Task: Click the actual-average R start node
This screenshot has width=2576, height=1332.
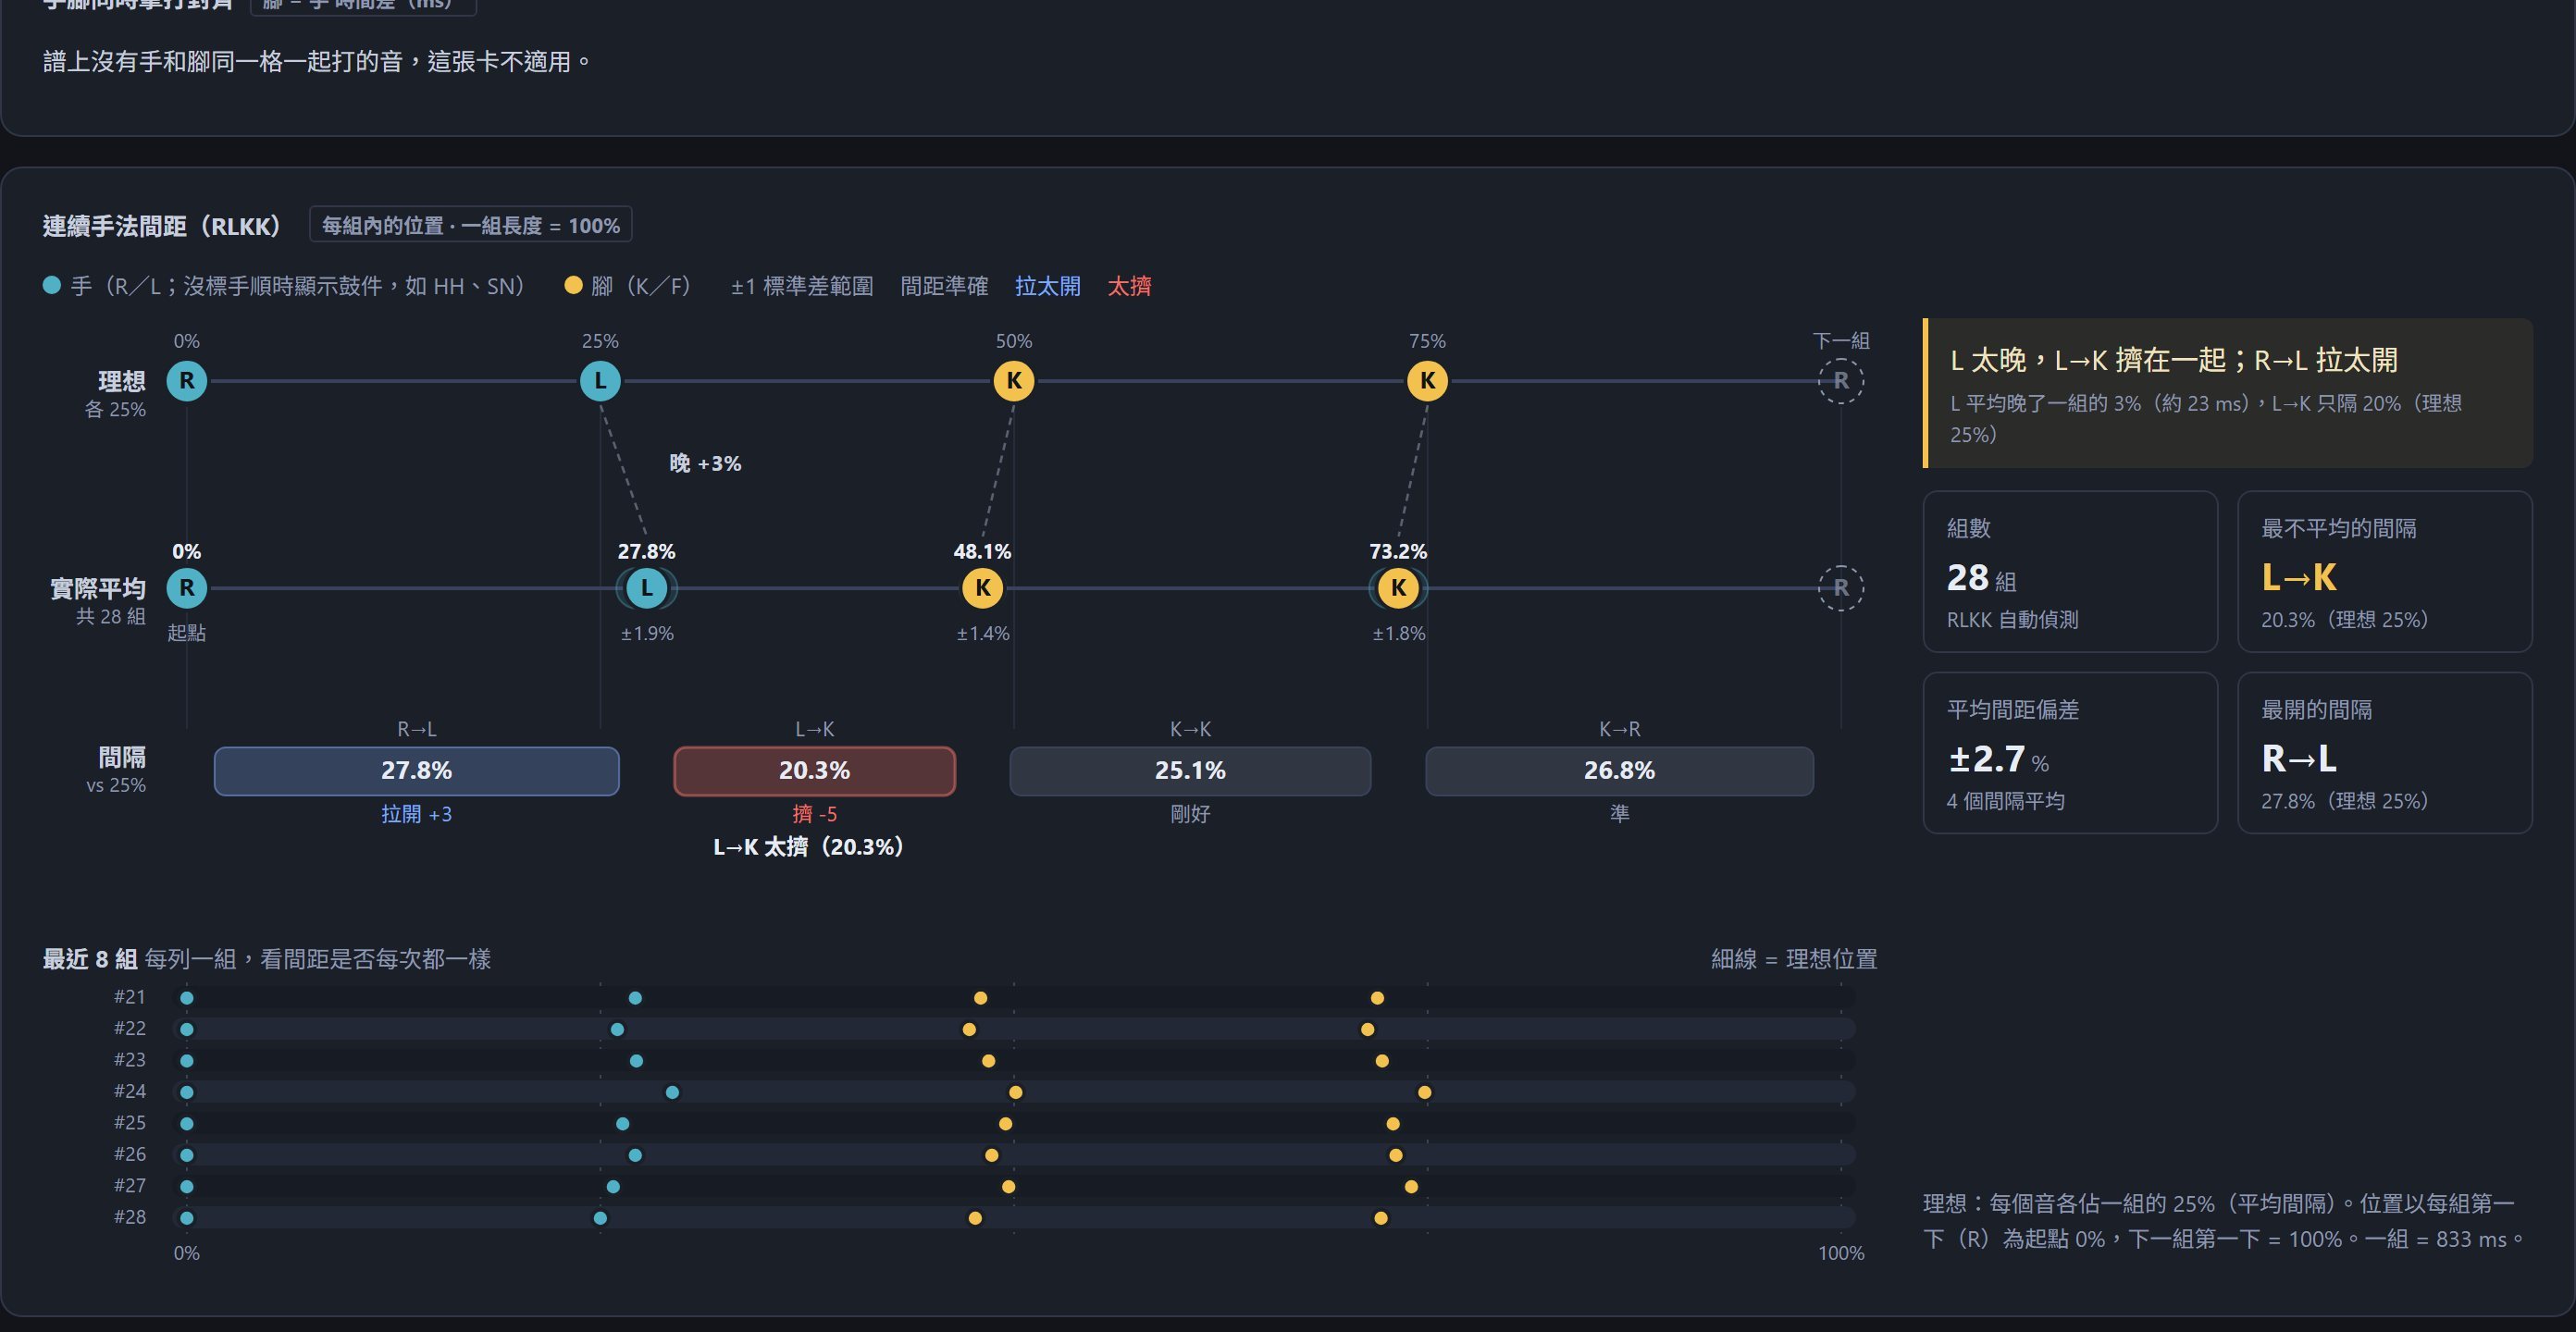Action: 187,588
